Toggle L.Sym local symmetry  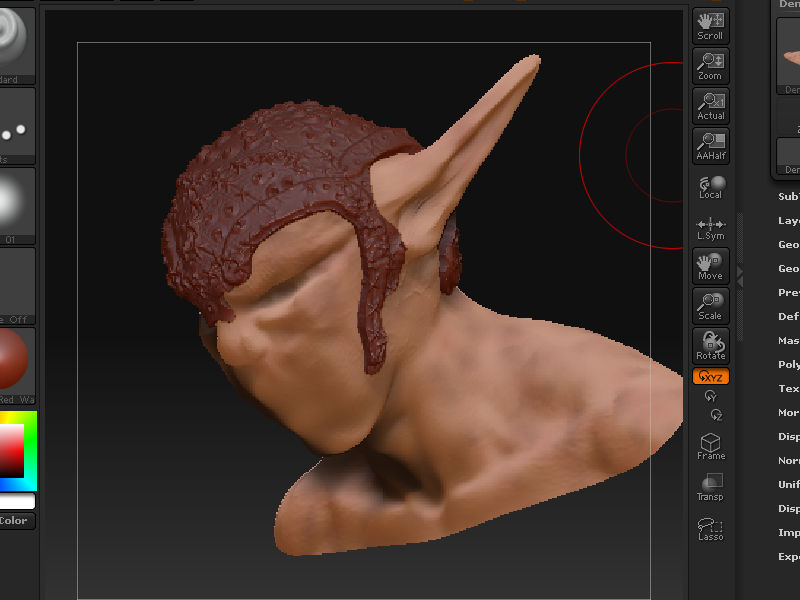pyautogui.click(x=710, y=228)
